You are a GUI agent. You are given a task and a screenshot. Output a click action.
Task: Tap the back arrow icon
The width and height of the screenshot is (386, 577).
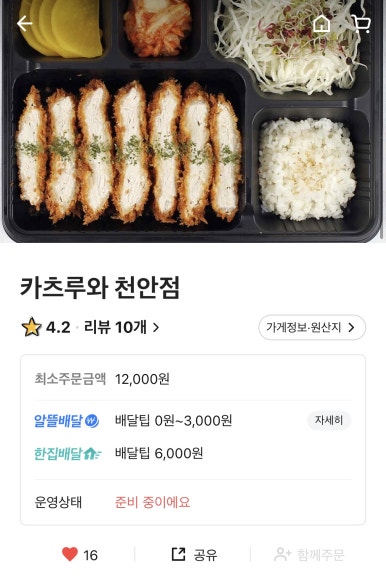point(25,24)
